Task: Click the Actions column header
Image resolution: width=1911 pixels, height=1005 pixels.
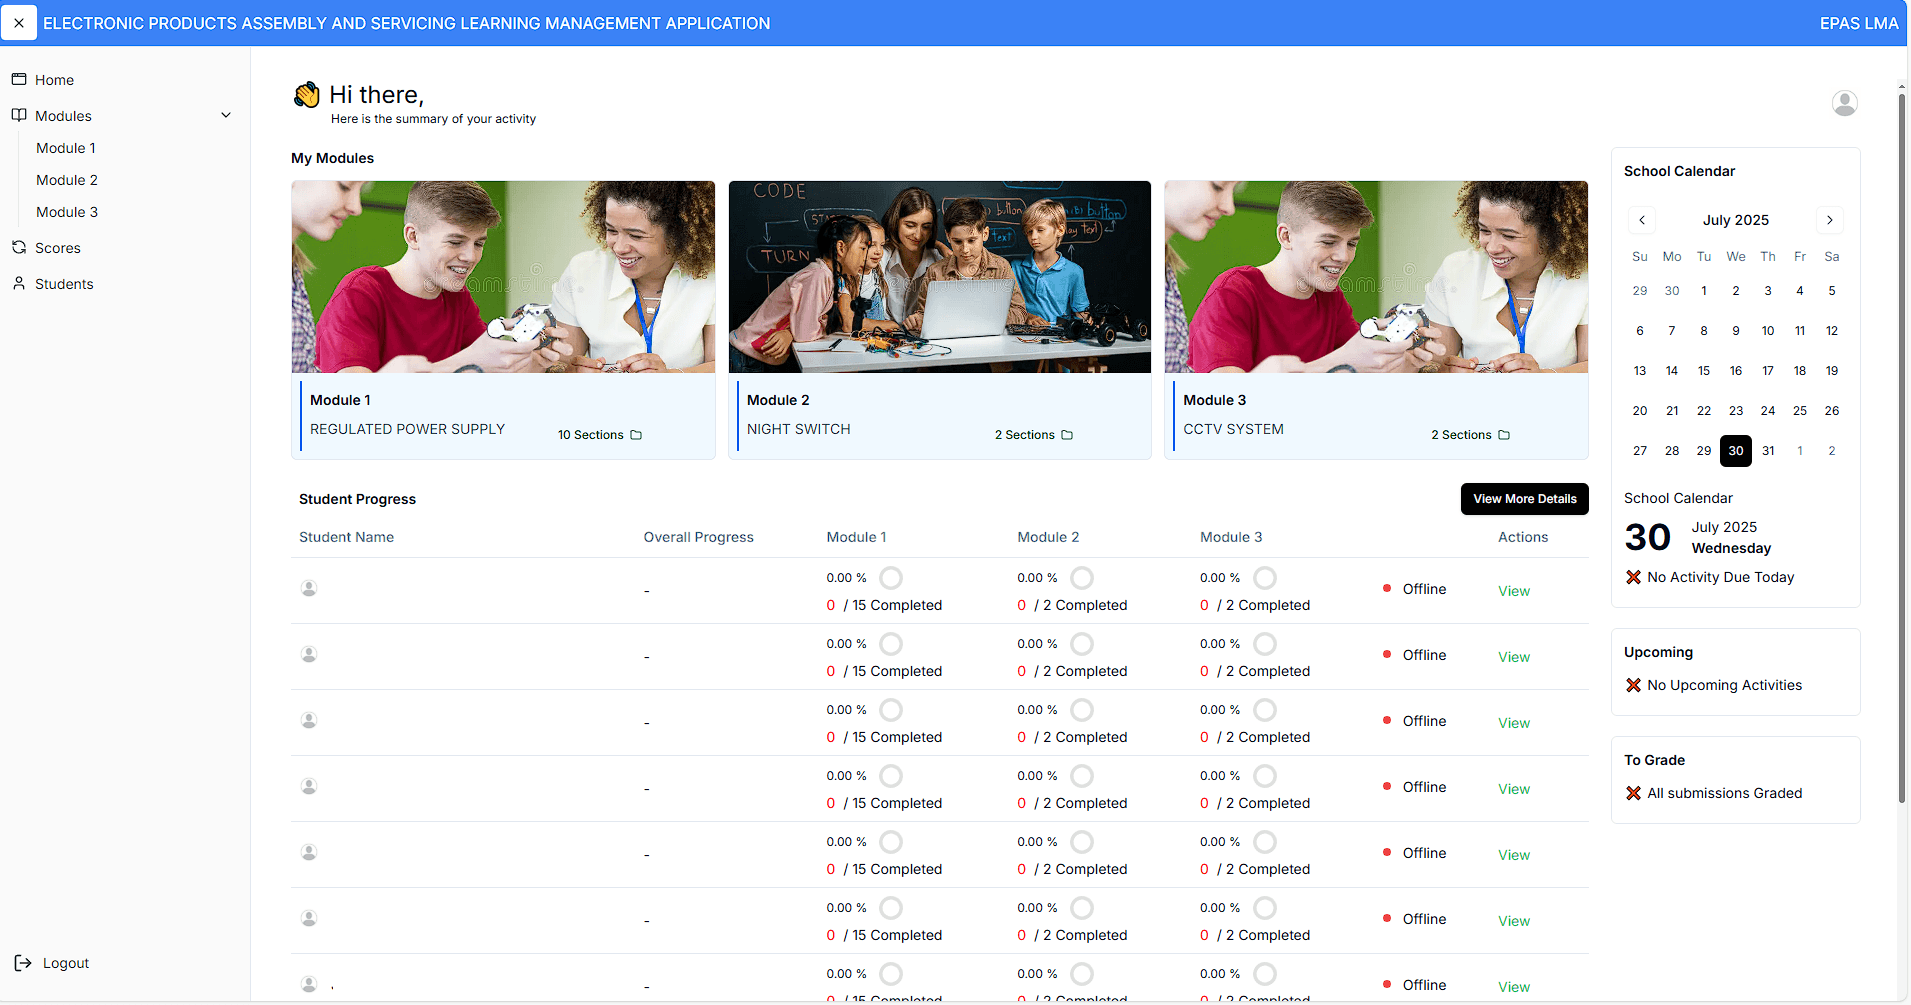Action: 1523,537
